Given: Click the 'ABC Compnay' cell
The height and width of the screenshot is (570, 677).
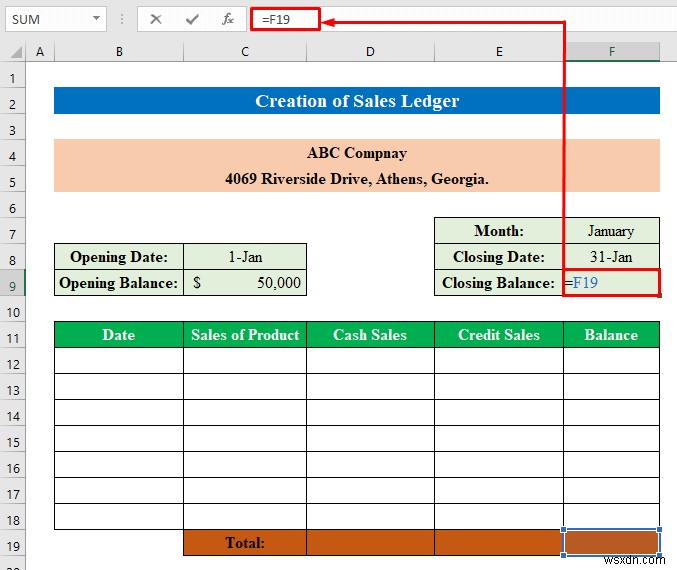Looking at the screenshot, I should coord(357,153).
